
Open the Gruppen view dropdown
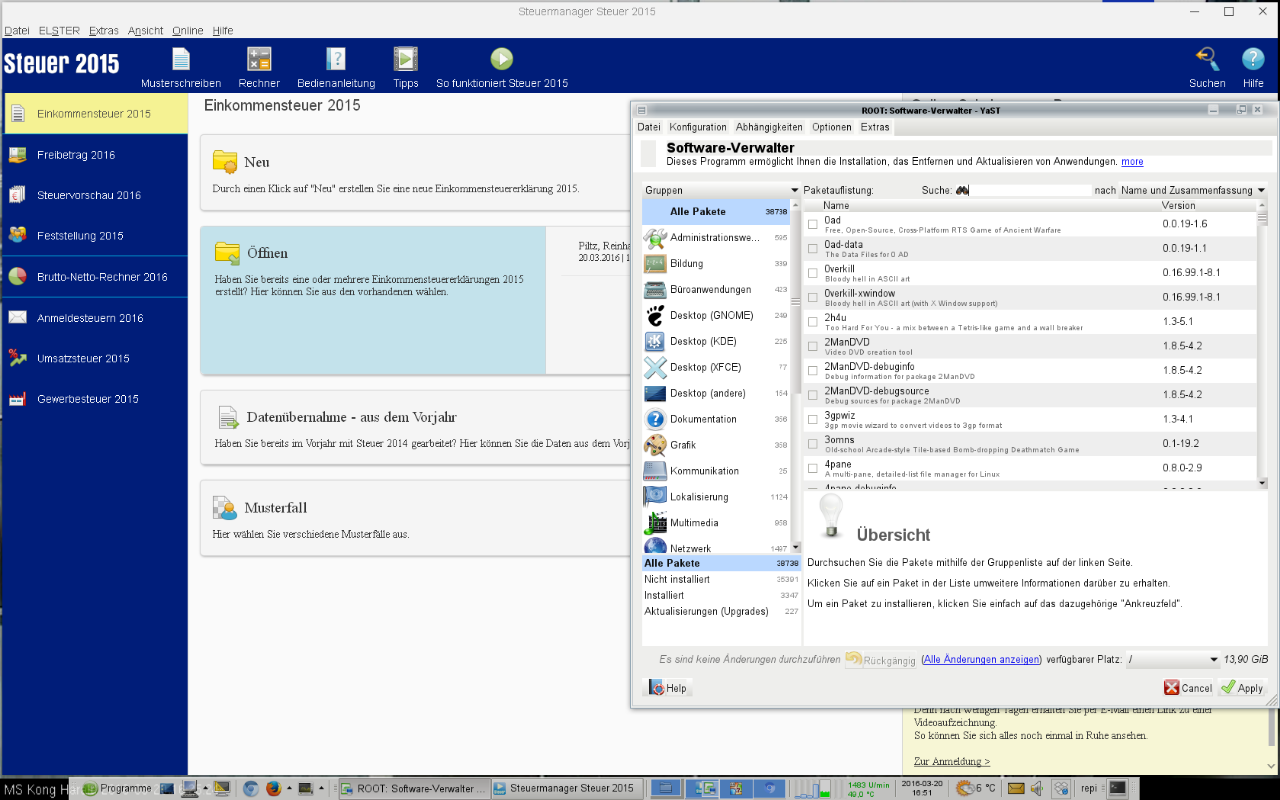[x=721, y=190]
